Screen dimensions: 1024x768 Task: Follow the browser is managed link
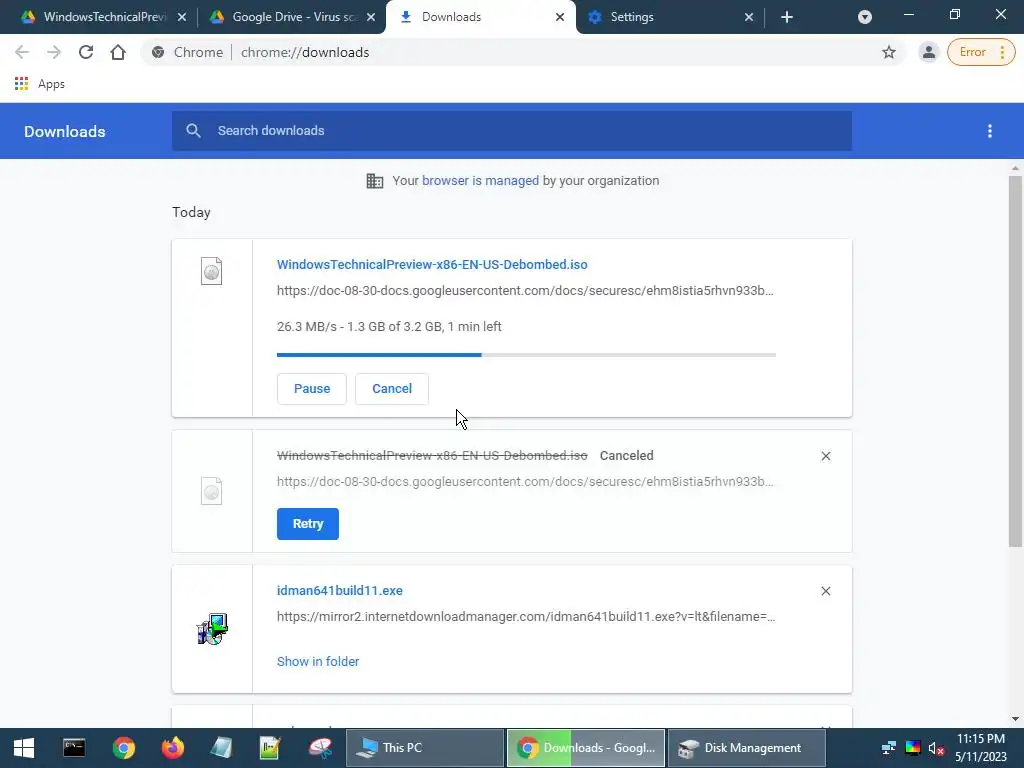480,181
